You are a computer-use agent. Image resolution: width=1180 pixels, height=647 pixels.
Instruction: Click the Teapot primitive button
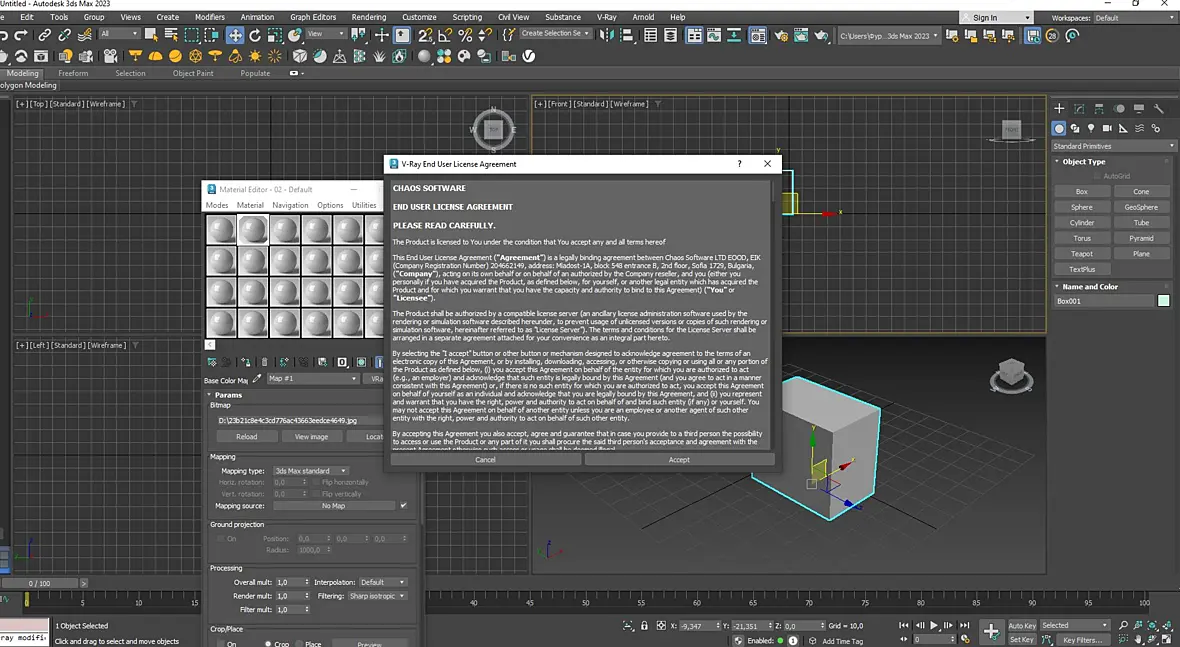point(1081,254)
